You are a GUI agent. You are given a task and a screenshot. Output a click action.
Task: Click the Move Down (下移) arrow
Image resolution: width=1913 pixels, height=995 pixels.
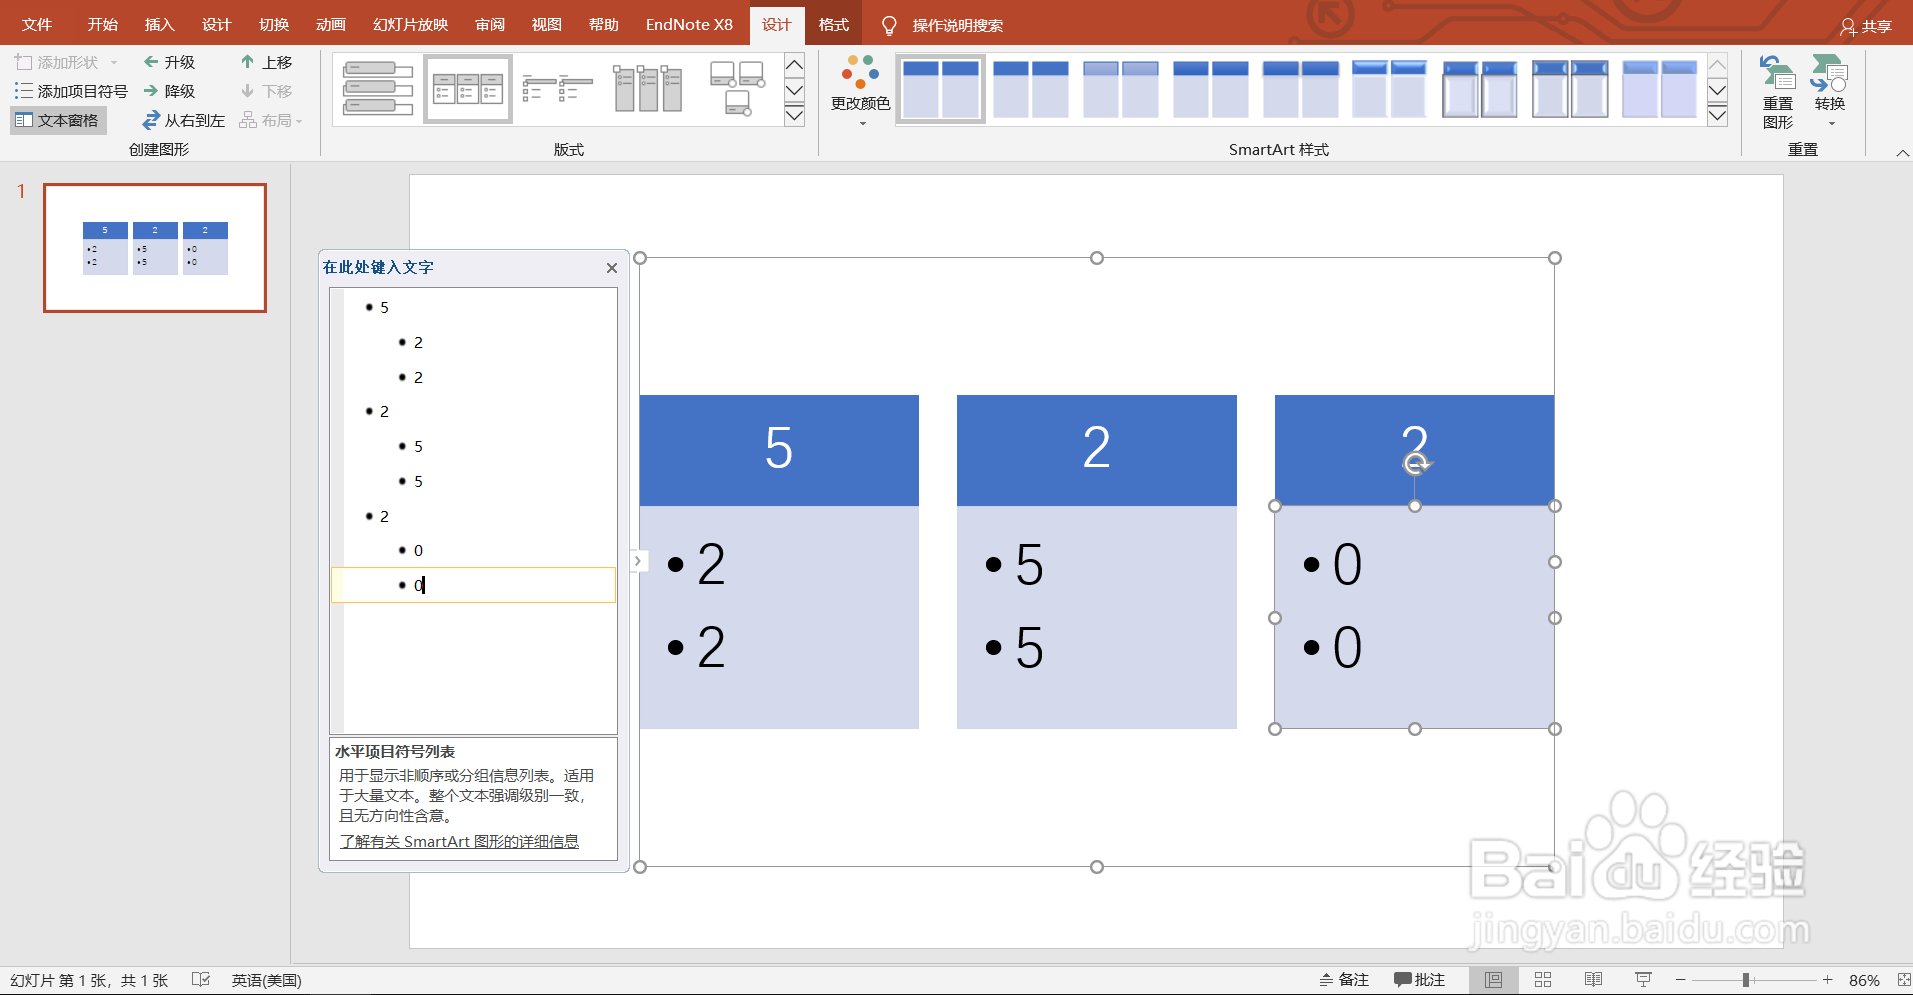pyautogui.click(x=247, y=91)
